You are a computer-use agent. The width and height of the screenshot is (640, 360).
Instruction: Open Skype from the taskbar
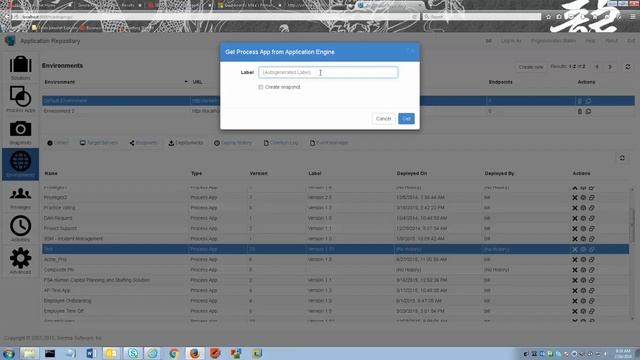132,353
